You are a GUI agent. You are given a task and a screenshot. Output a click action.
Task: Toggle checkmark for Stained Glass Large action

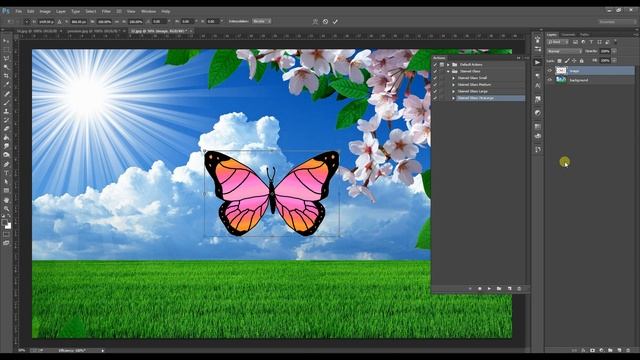(435, 91)
